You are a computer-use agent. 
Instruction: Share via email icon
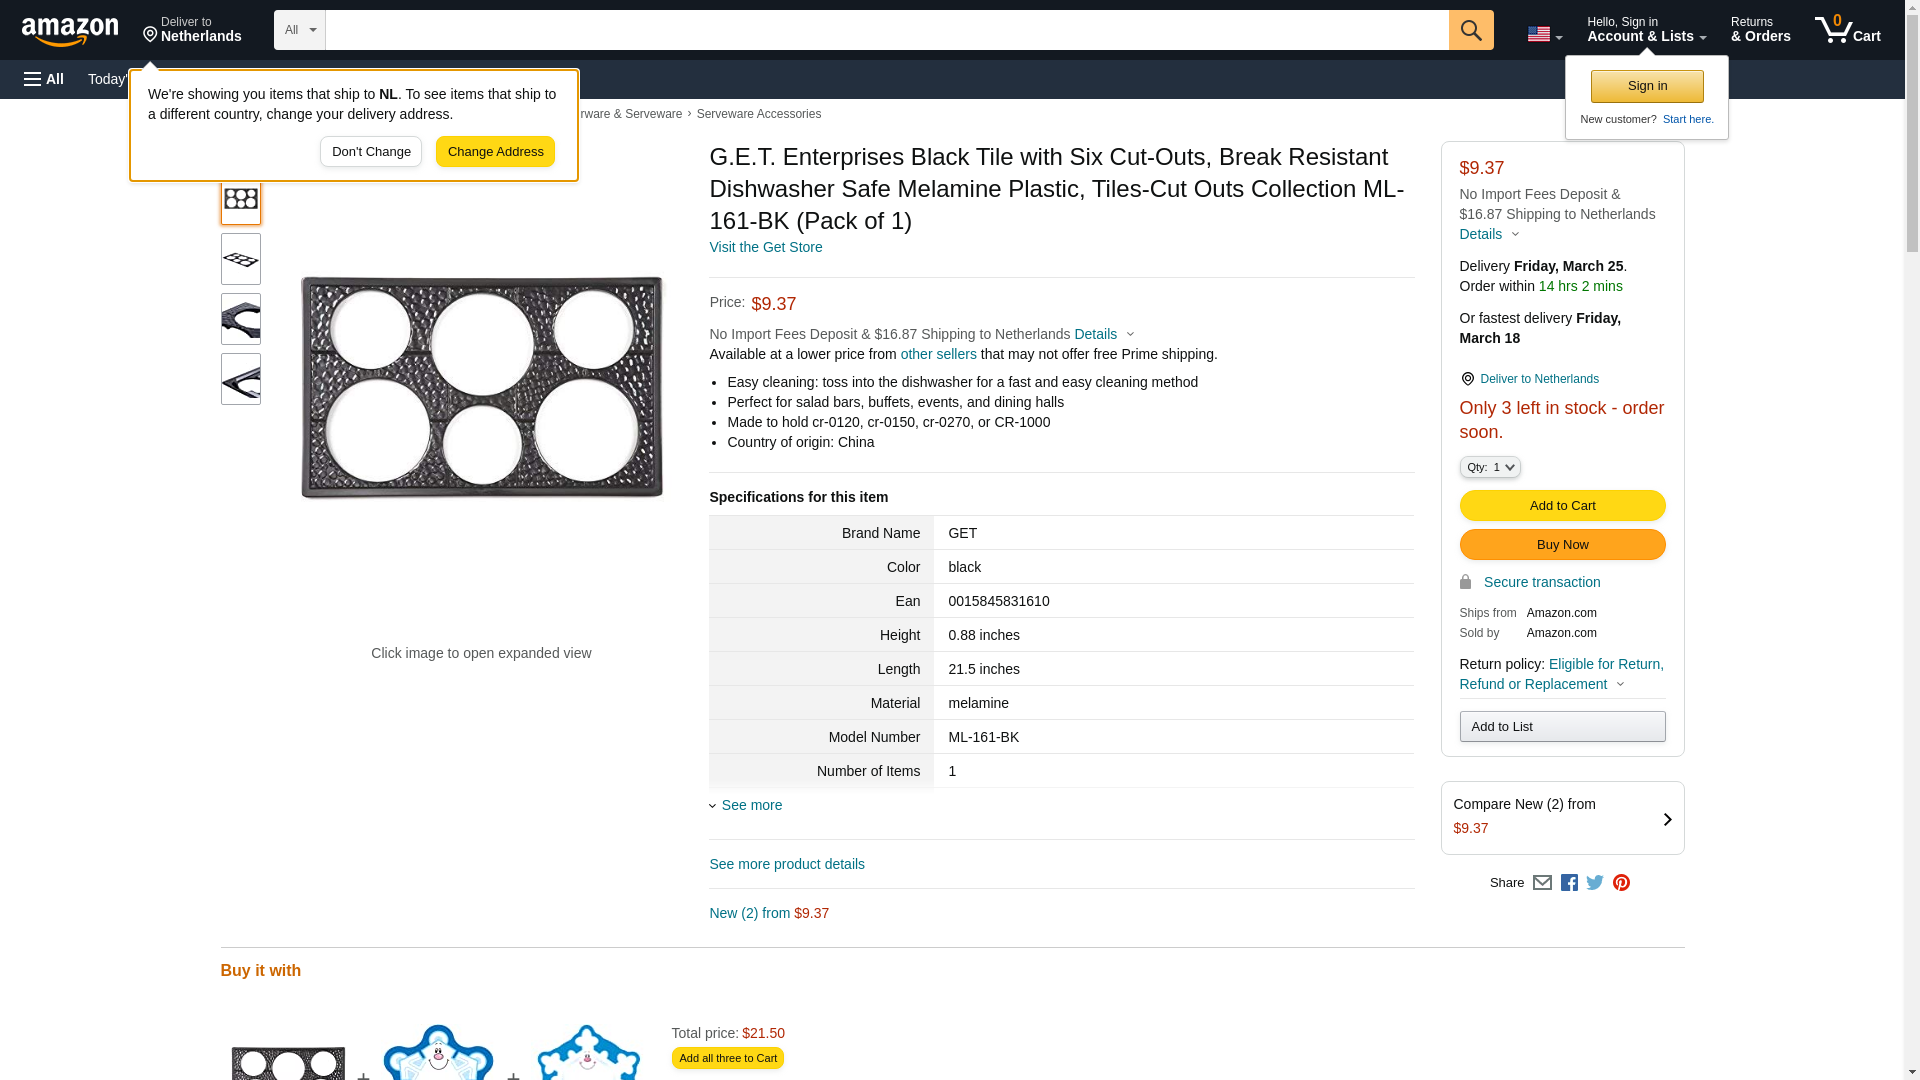pos(1542,883)
